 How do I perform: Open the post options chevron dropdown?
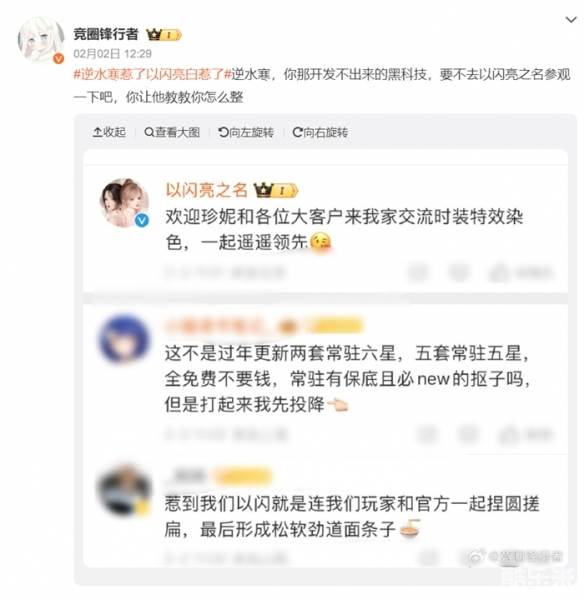[571, 19]
